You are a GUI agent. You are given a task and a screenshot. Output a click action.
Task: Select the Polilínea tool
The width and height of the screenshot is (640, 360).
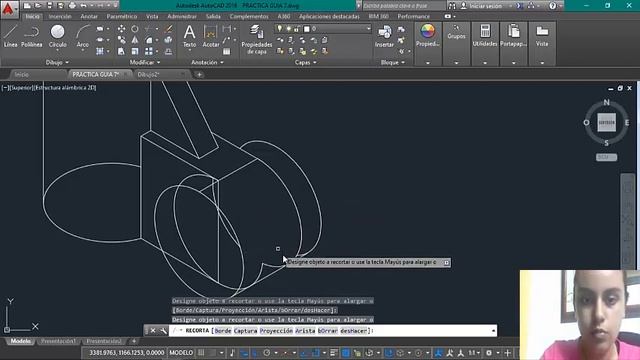(x=31, y=36)
